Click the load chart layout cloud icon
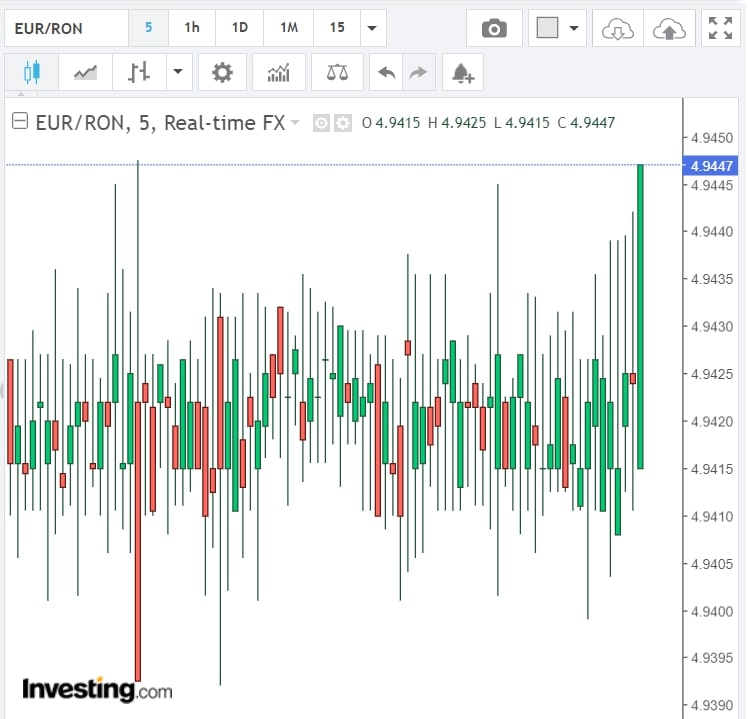 tap(617, 28)
